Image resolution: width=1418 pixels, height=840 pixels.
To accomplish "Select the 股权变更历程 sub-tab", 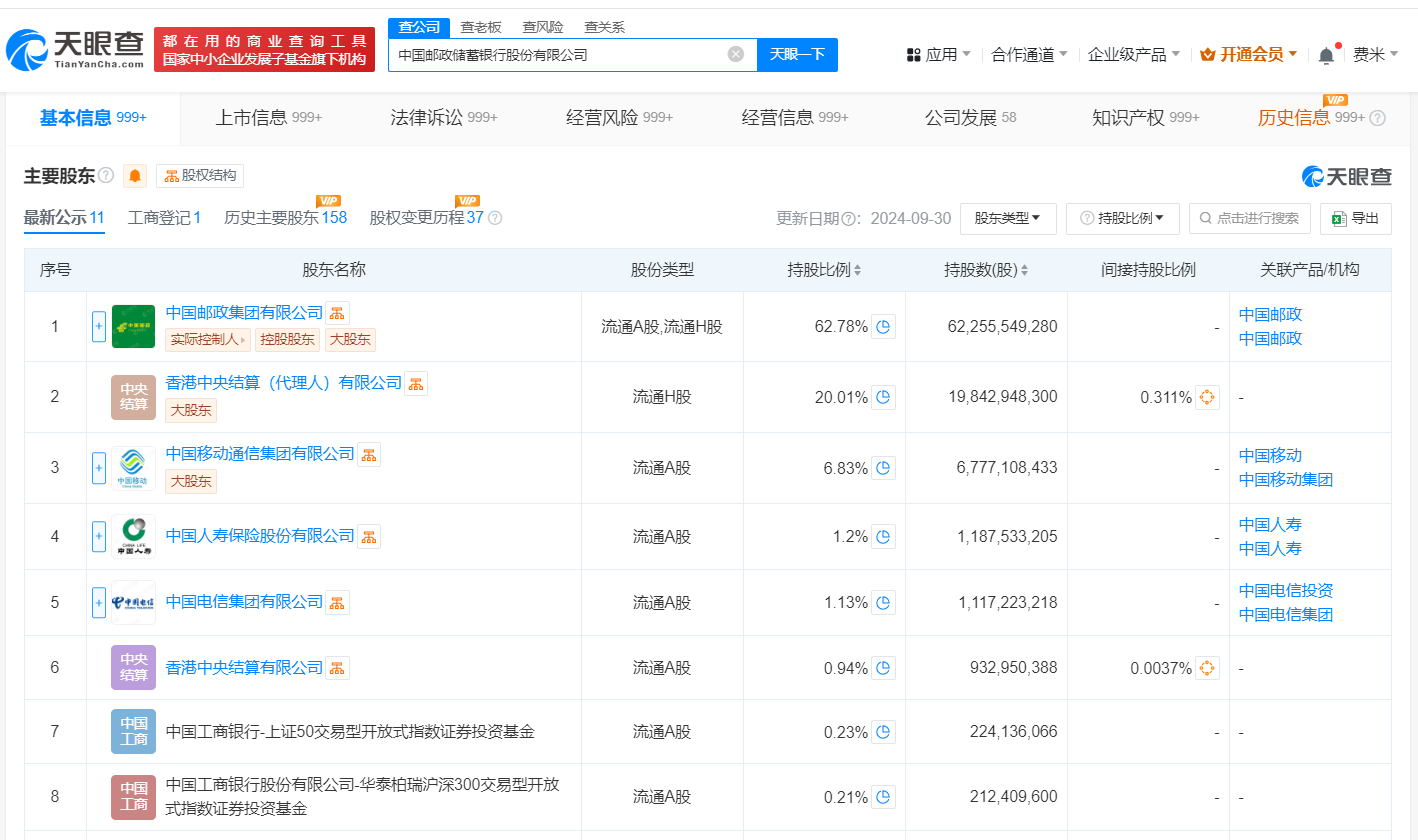I will click(426, 218).
